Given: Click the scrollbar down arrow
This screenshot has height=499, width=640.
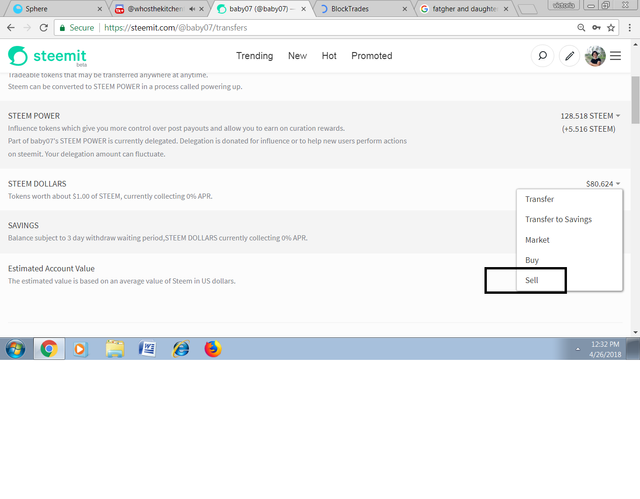Looking at the screenshot, I should (636, 332).
